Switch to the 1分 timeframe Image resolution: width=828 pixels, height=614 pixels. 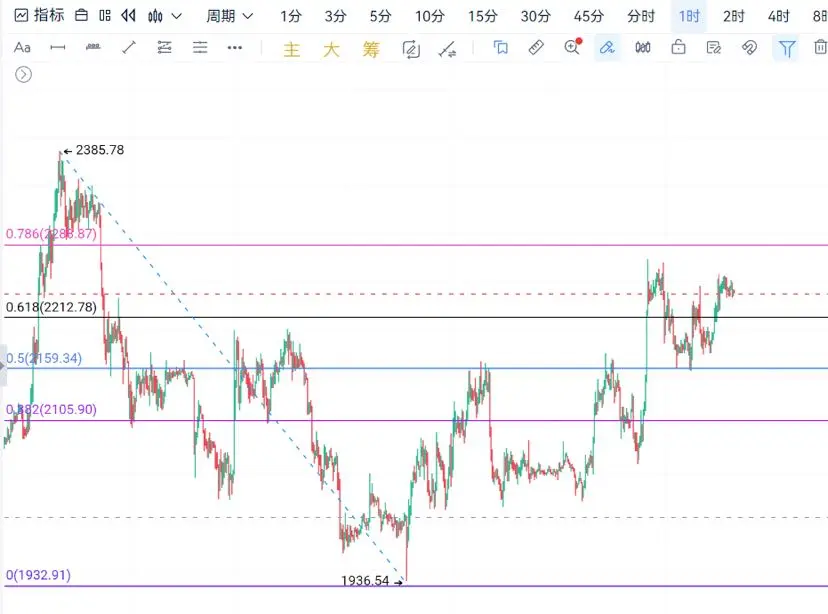pos(290,16)
